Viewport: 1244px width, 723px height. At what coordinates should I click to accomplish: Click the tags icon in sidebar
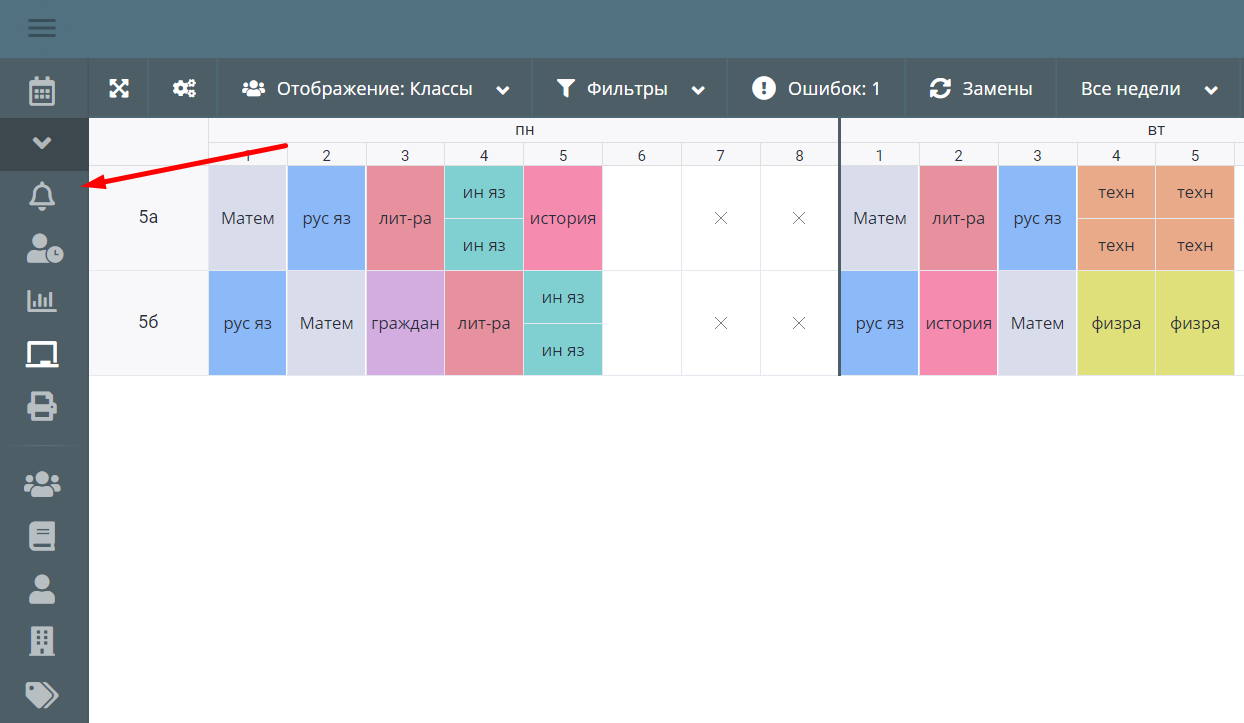(x=42, y=694)
